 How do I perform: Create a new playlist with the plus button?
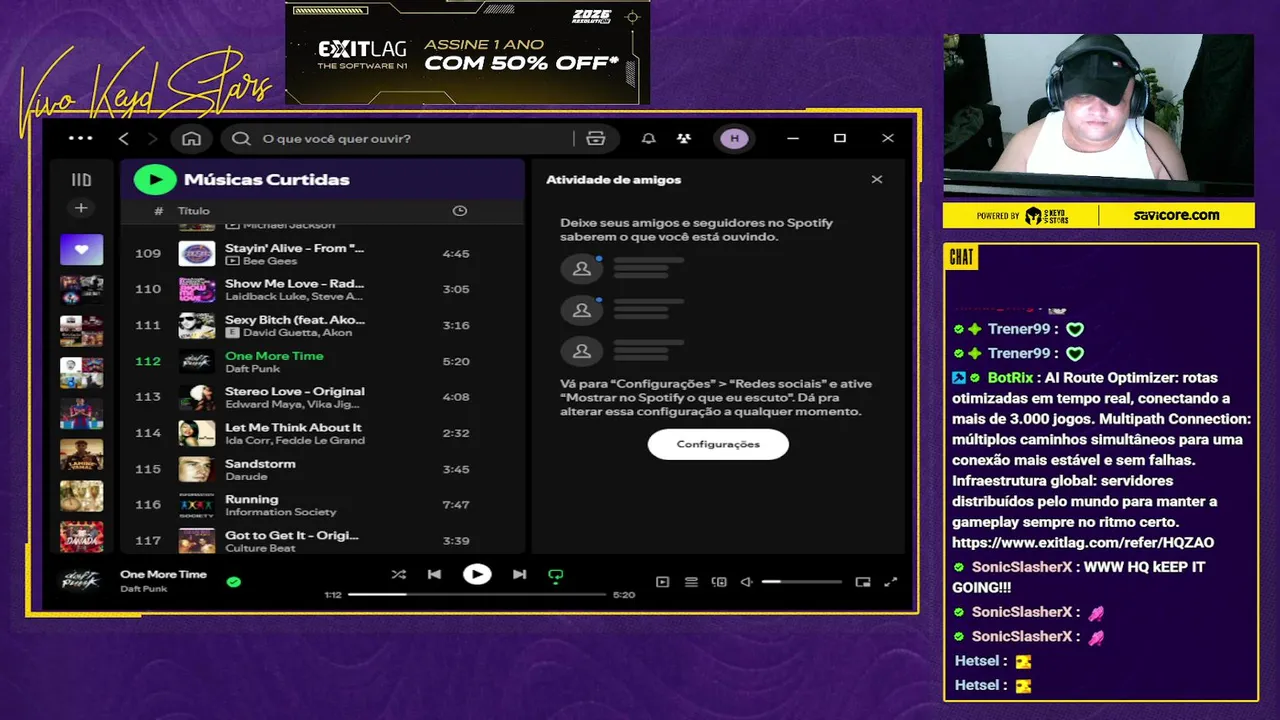[81, 208]
